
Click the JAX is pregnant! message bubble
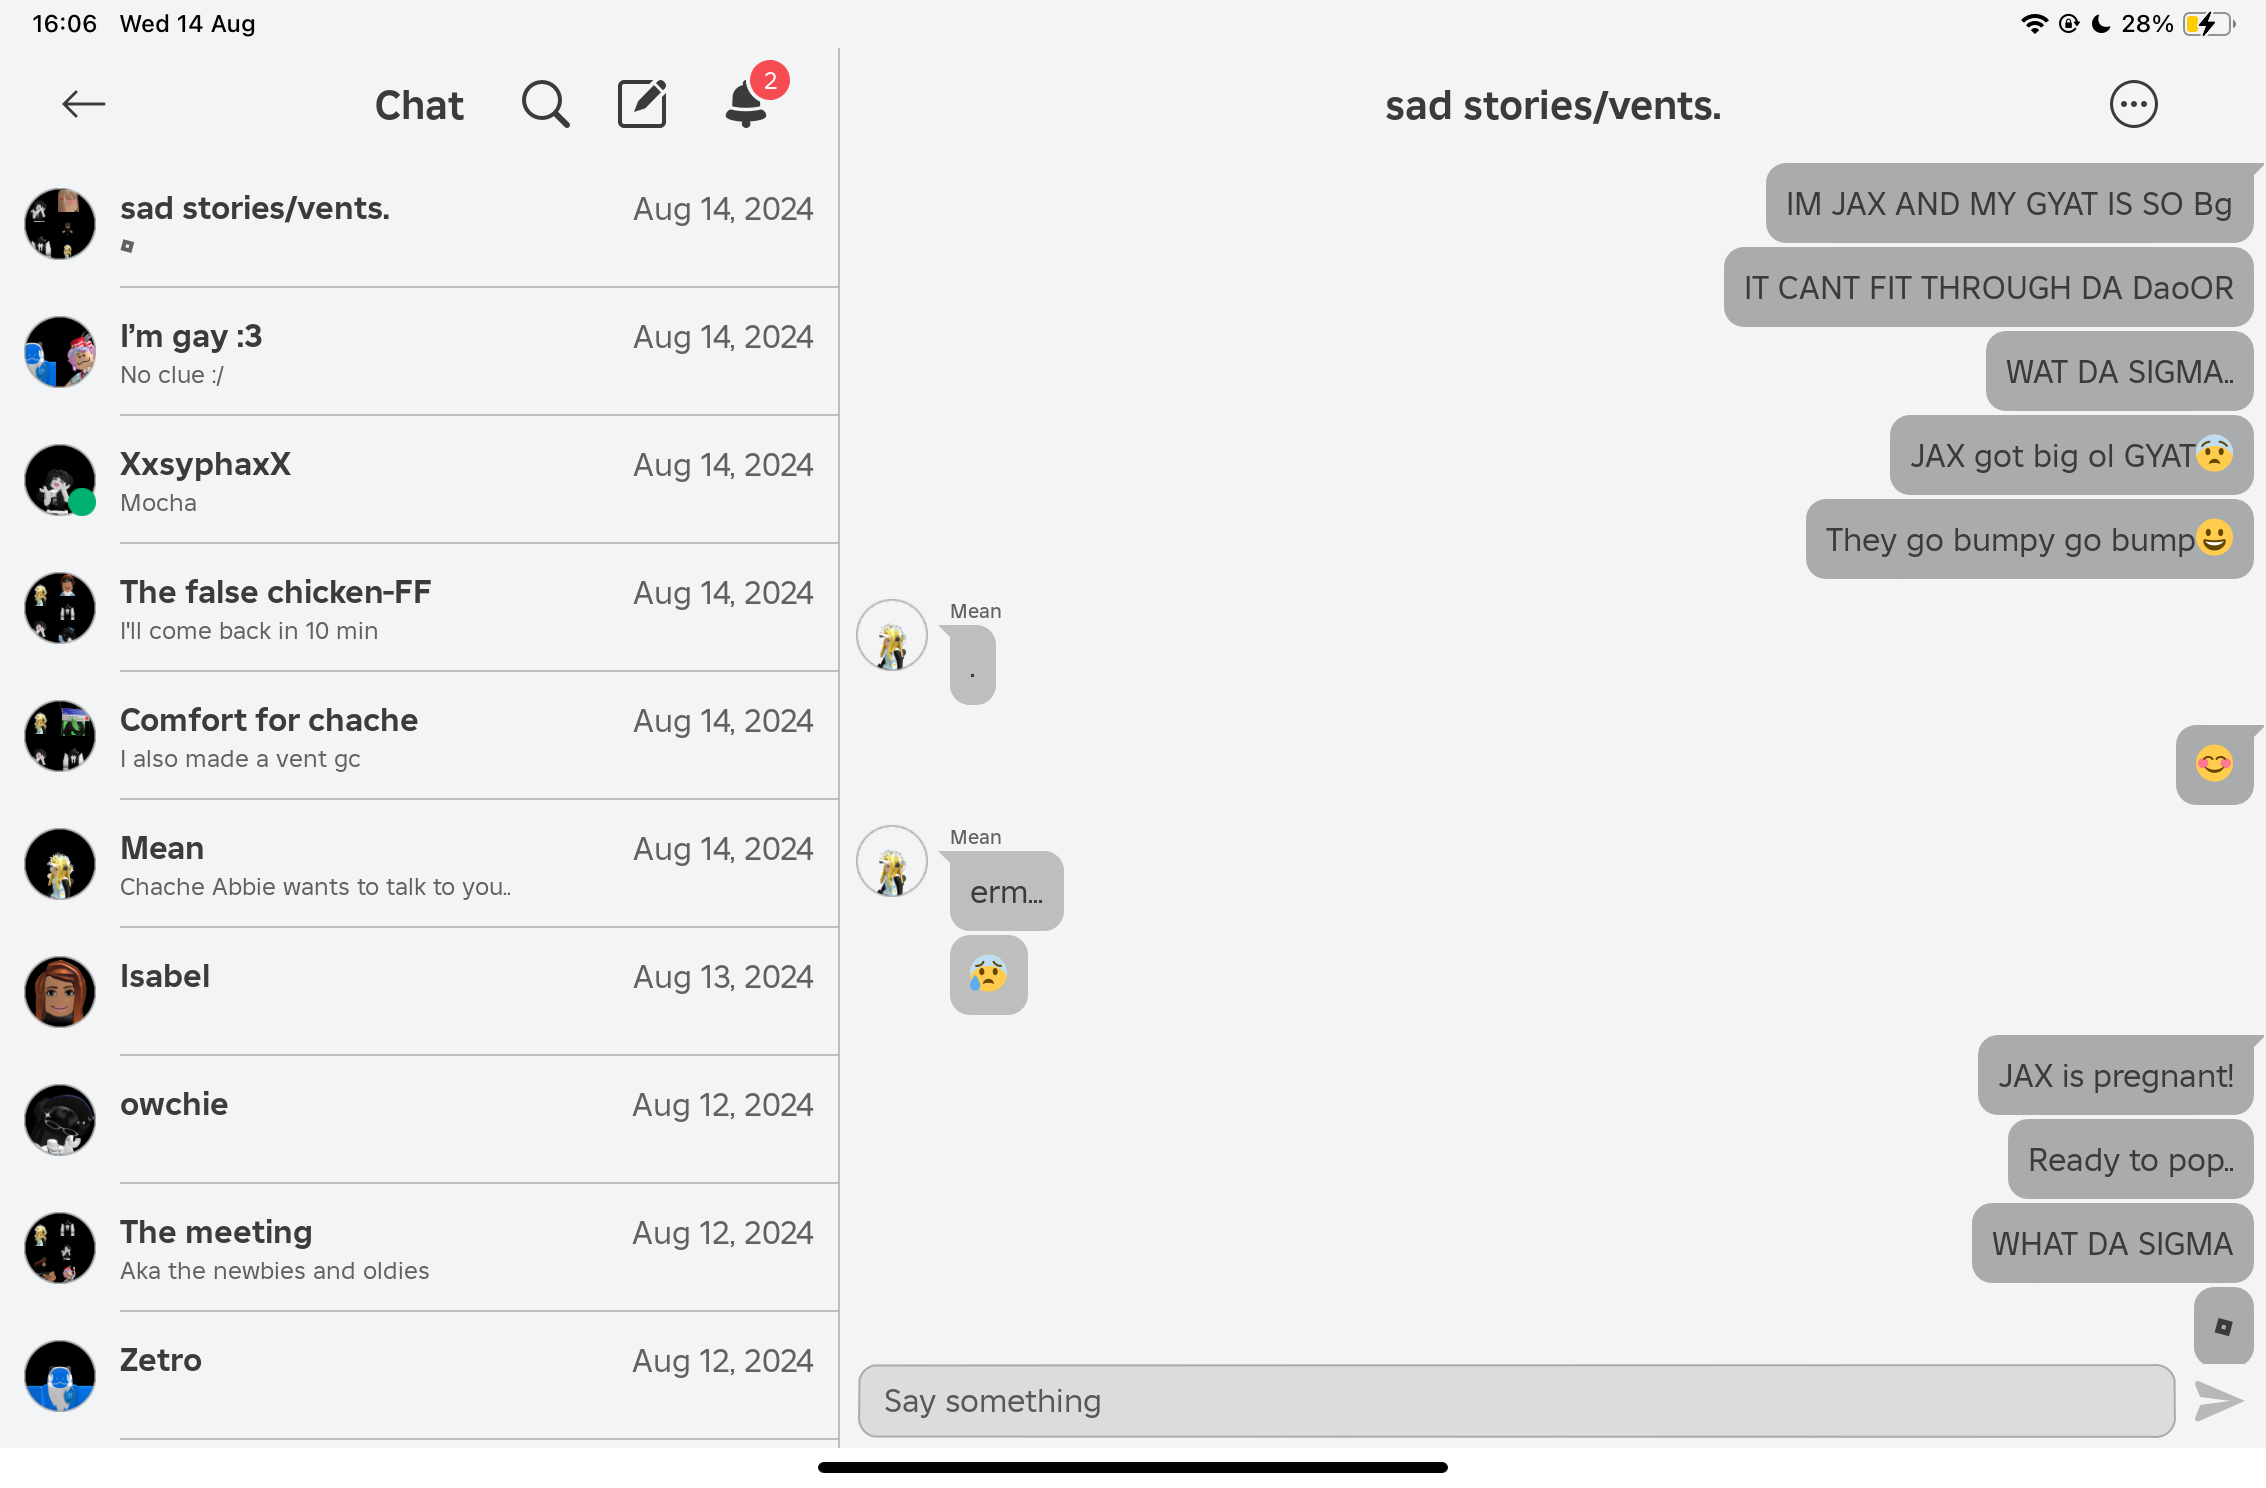coord(2115,1076)
